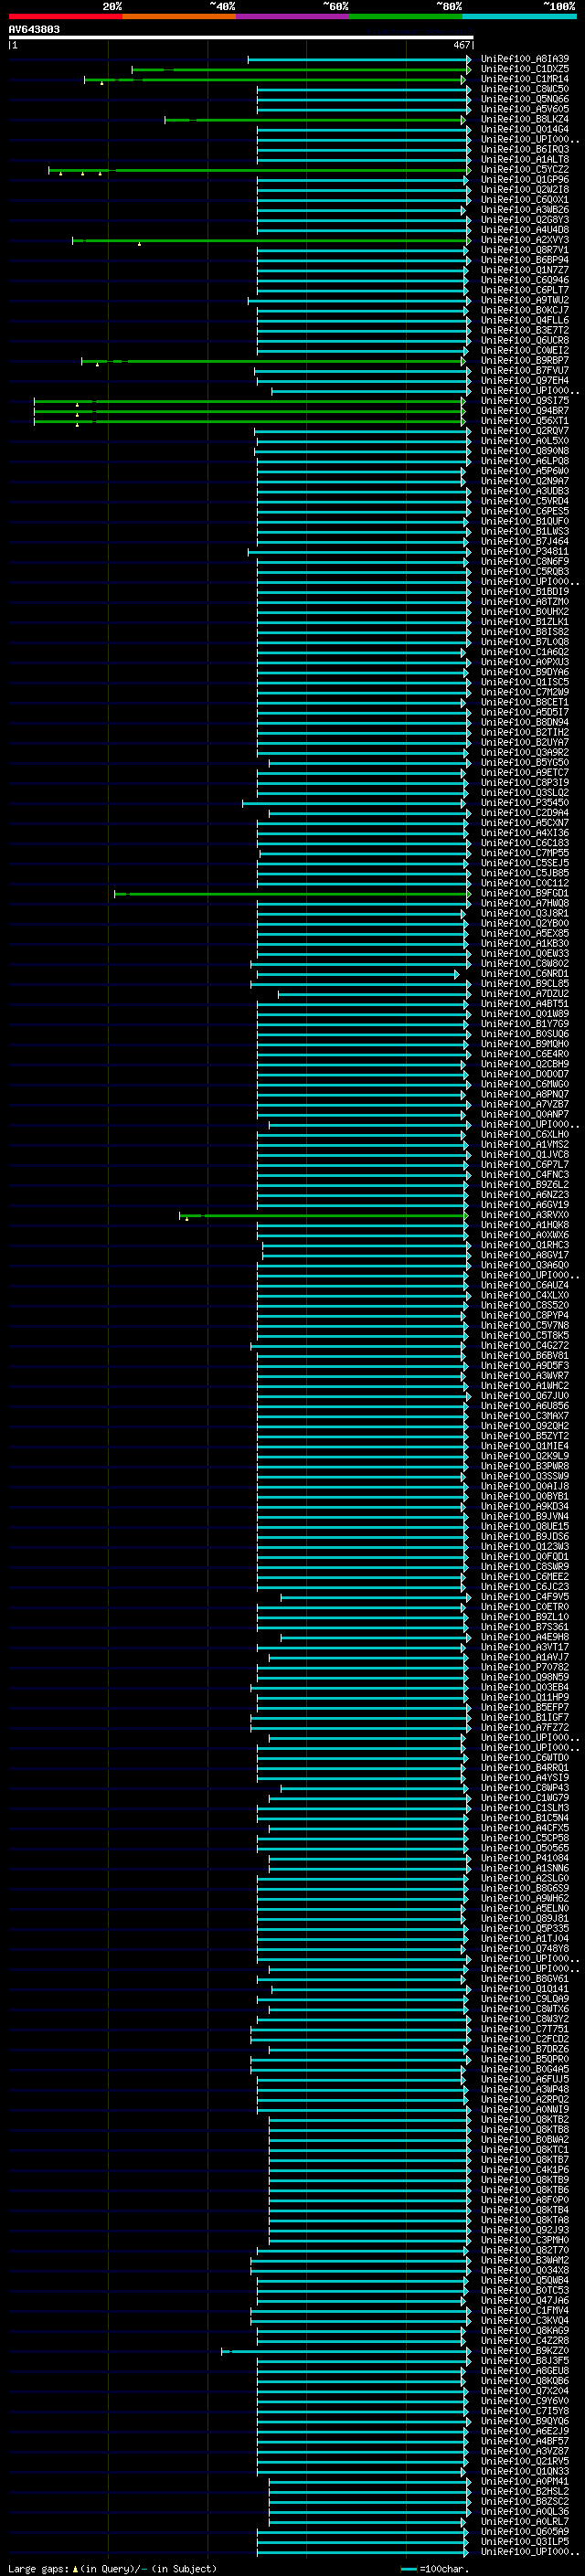Viewport: 585px width, 2576px height.
Task: Click the label UniRef100_A9D5F3
Action: click(525, 1365)
